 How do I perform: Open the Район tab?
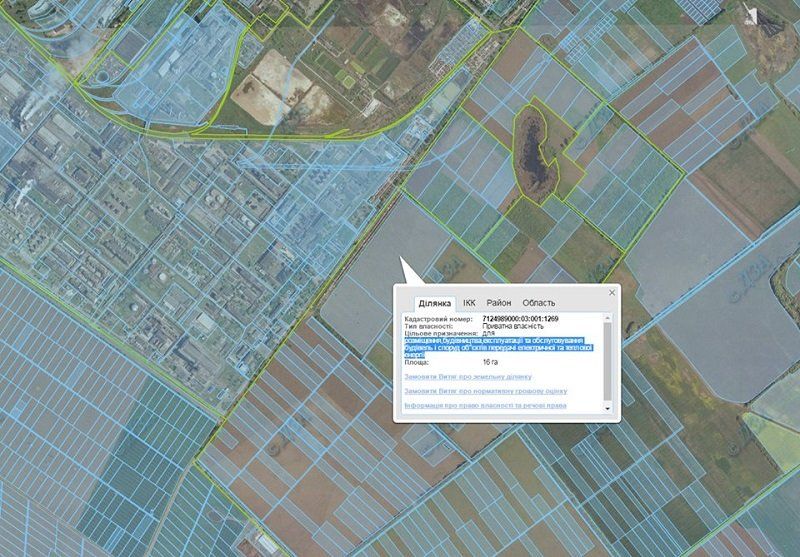point(499,303)
